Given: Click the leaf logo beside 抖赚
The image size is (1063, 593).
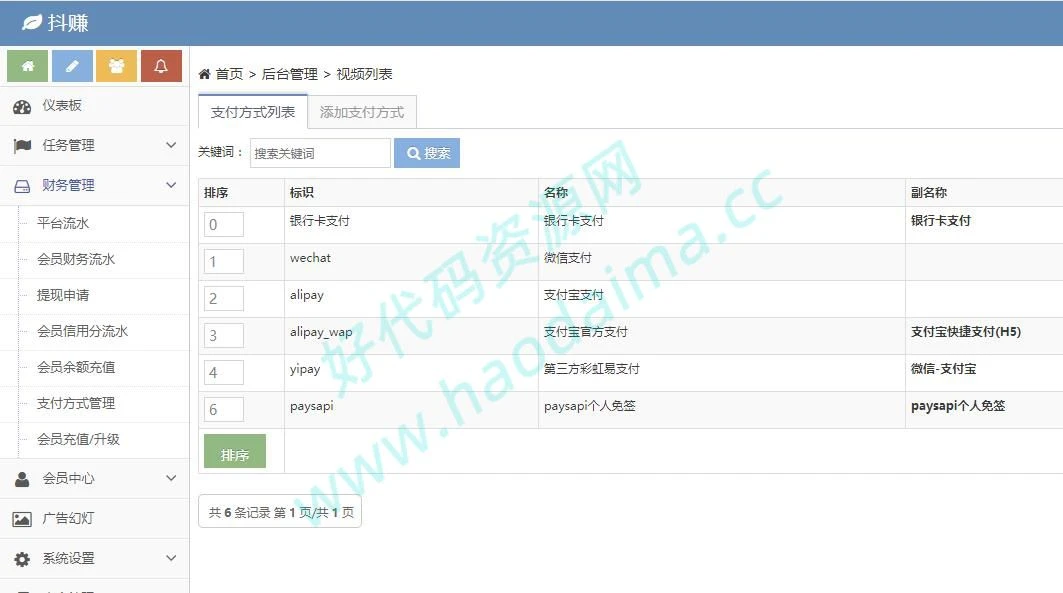Looking at the screenshot, I should click(32, 22).
